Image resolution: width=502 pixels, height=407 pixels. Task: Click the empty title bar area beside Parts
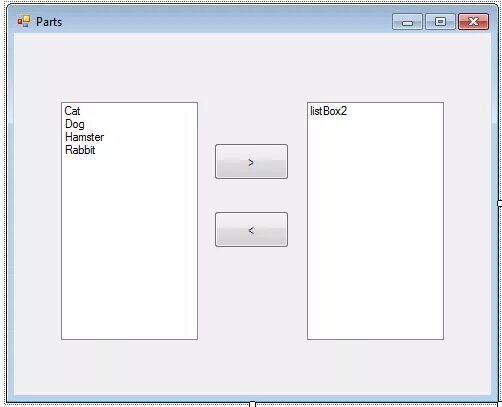coord(227,22)
